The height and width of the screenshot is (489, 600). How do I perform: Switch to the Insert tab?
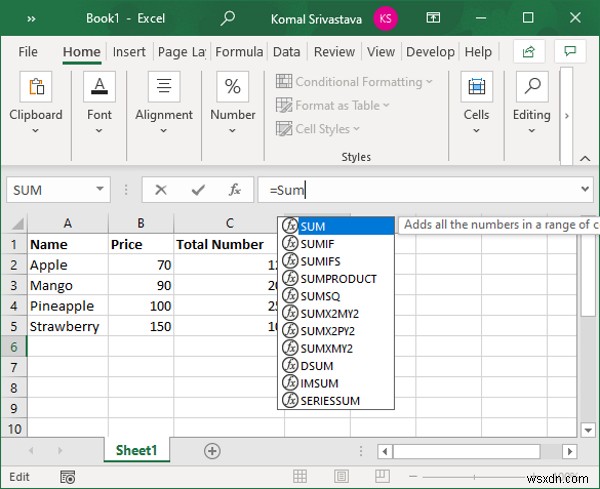[x=129, y=52]
